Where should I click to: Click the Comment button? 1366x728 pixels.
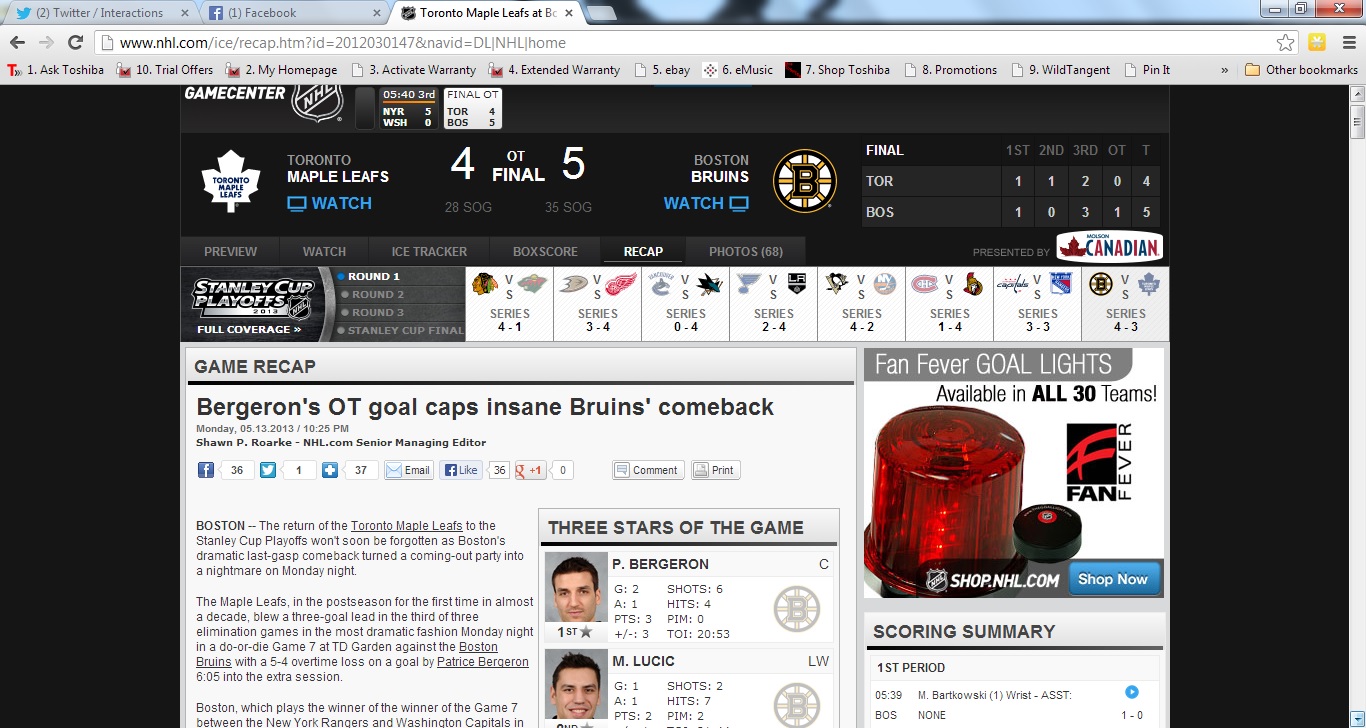pyautogui.click(x=647, y=470)
